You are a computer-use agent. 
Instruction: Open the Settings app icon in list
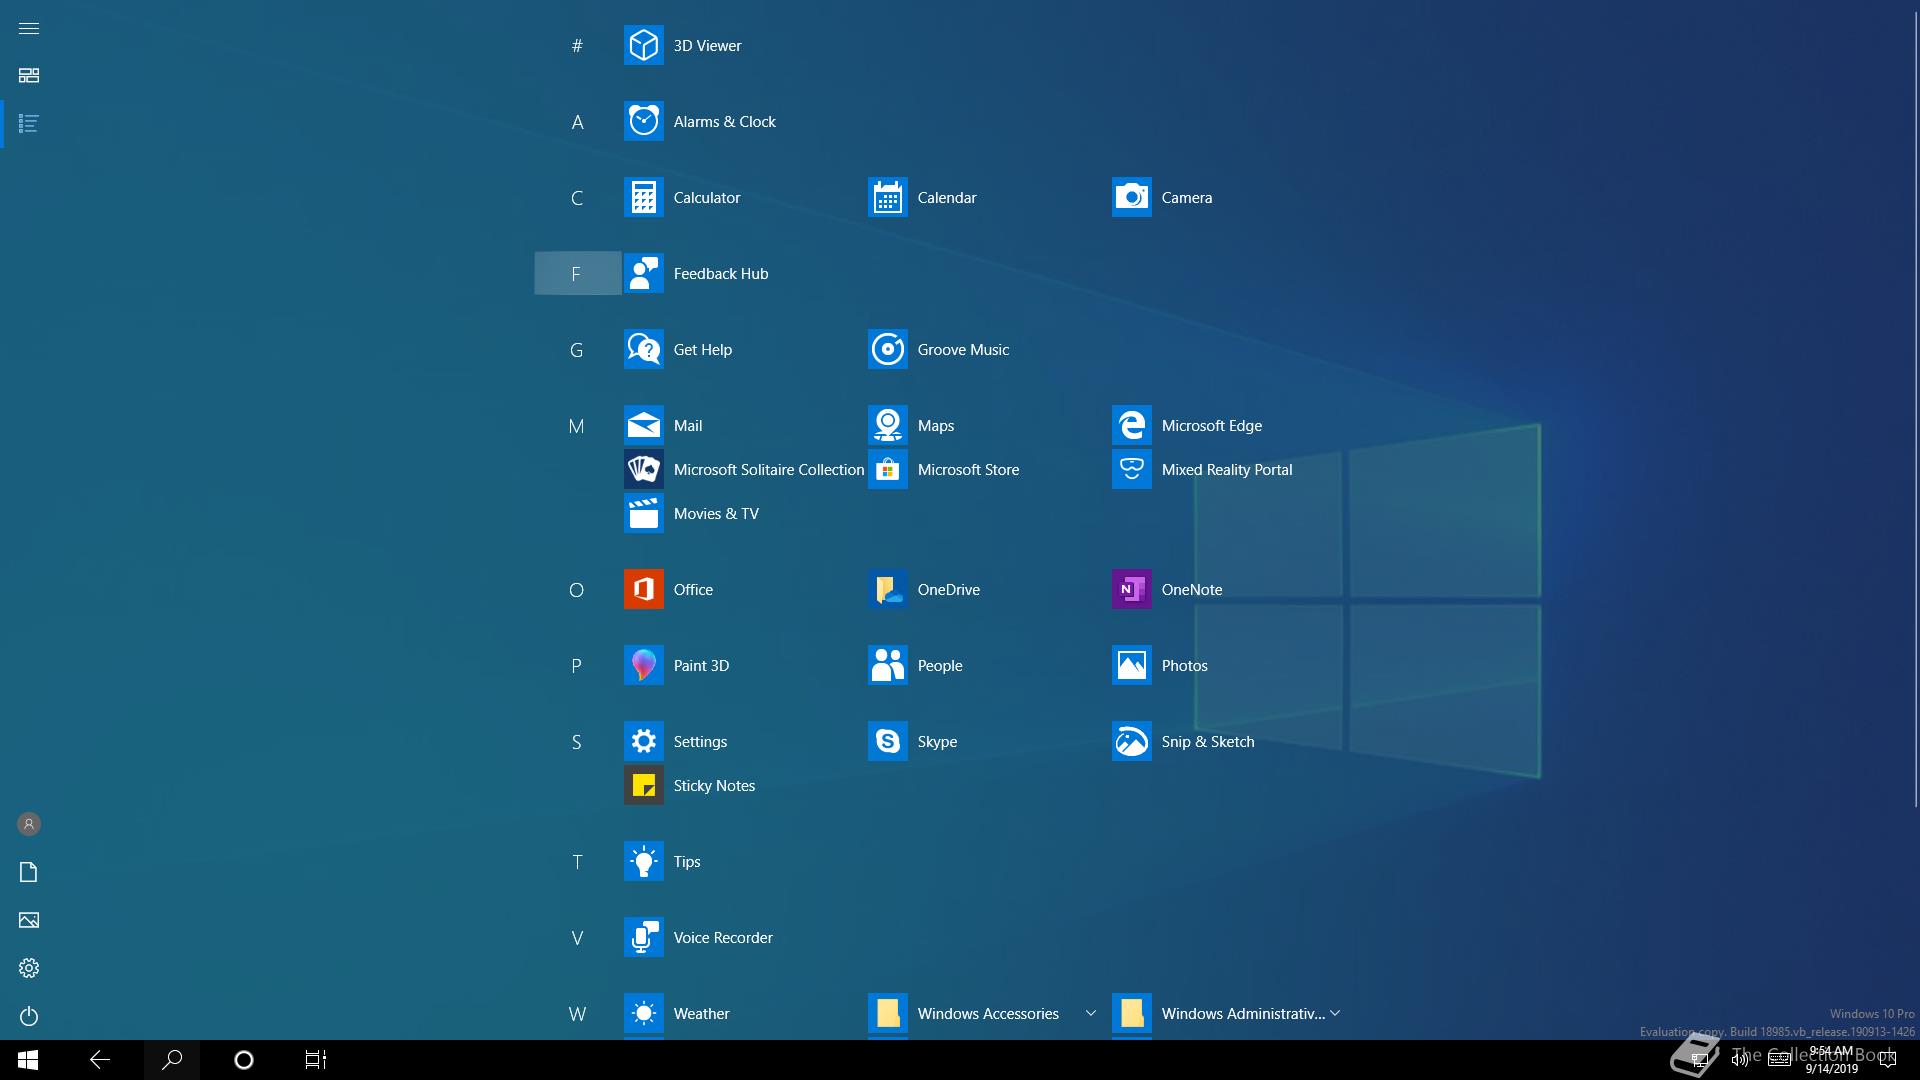coord(643,741)
